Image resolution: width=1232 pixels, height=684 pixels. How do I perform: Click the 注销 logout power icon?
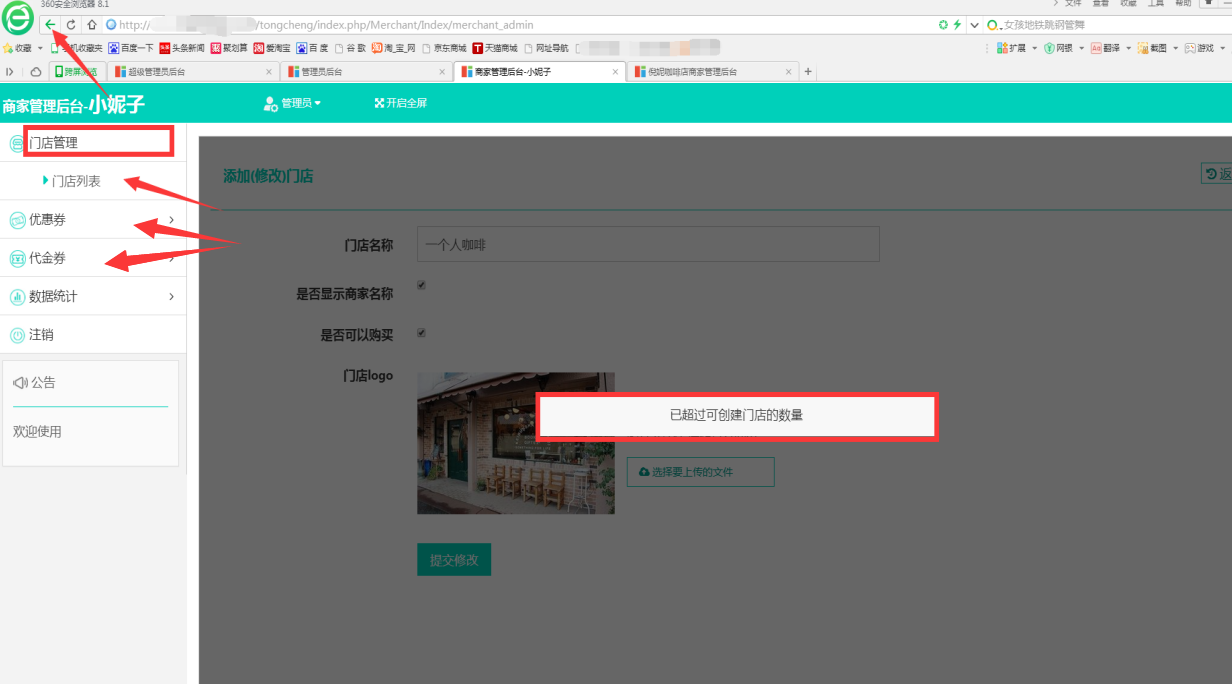coord(17,335)
